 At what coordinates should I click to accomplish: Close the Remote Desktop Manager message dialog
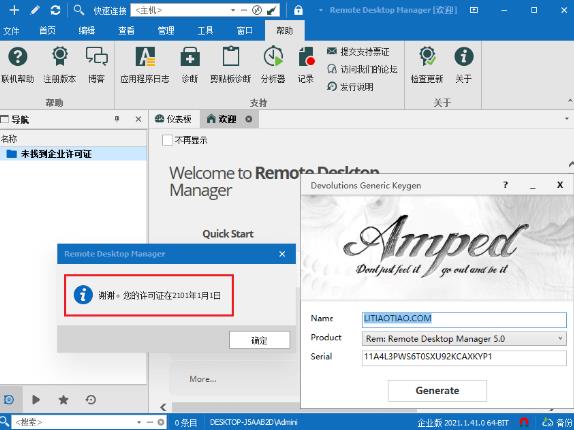coord(282,254)
